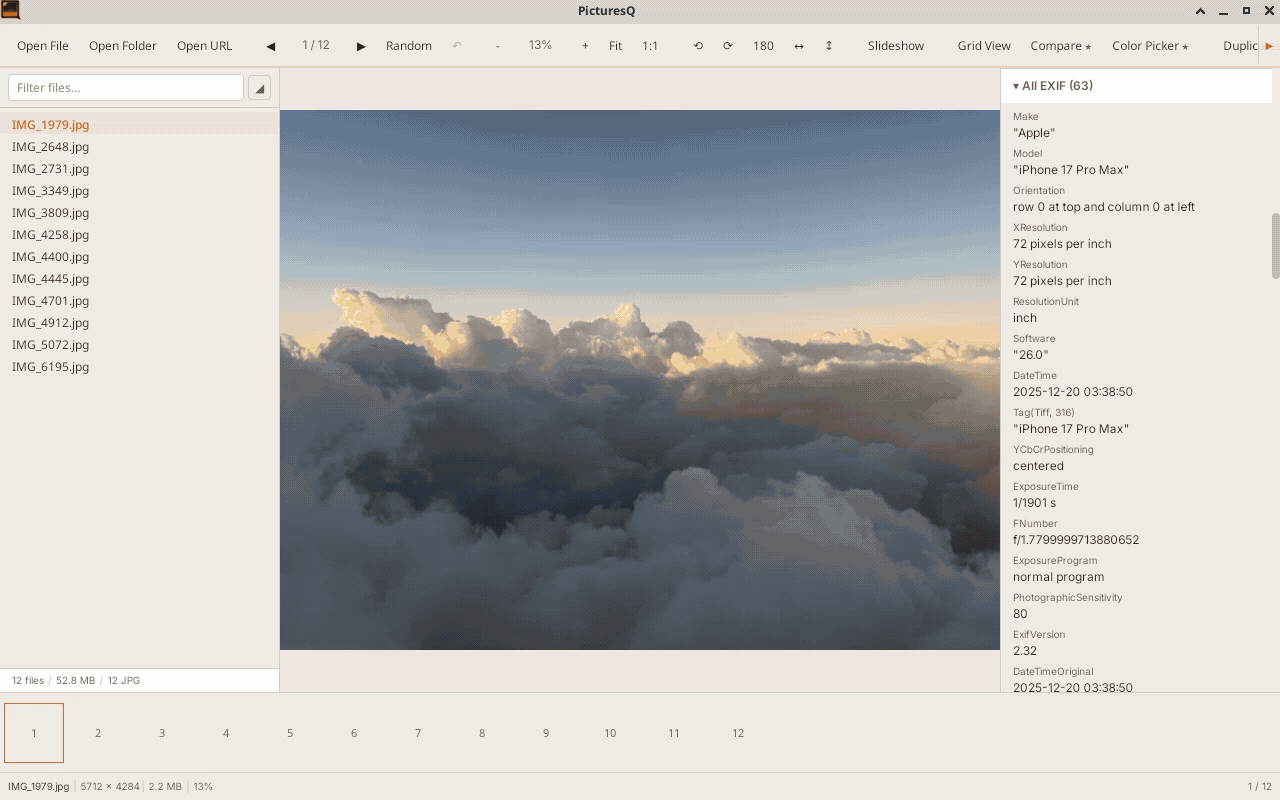Screen dimensions: 1280x800
Task: Select thumbnail 2 in filmstrip
Action: point(98,733)
